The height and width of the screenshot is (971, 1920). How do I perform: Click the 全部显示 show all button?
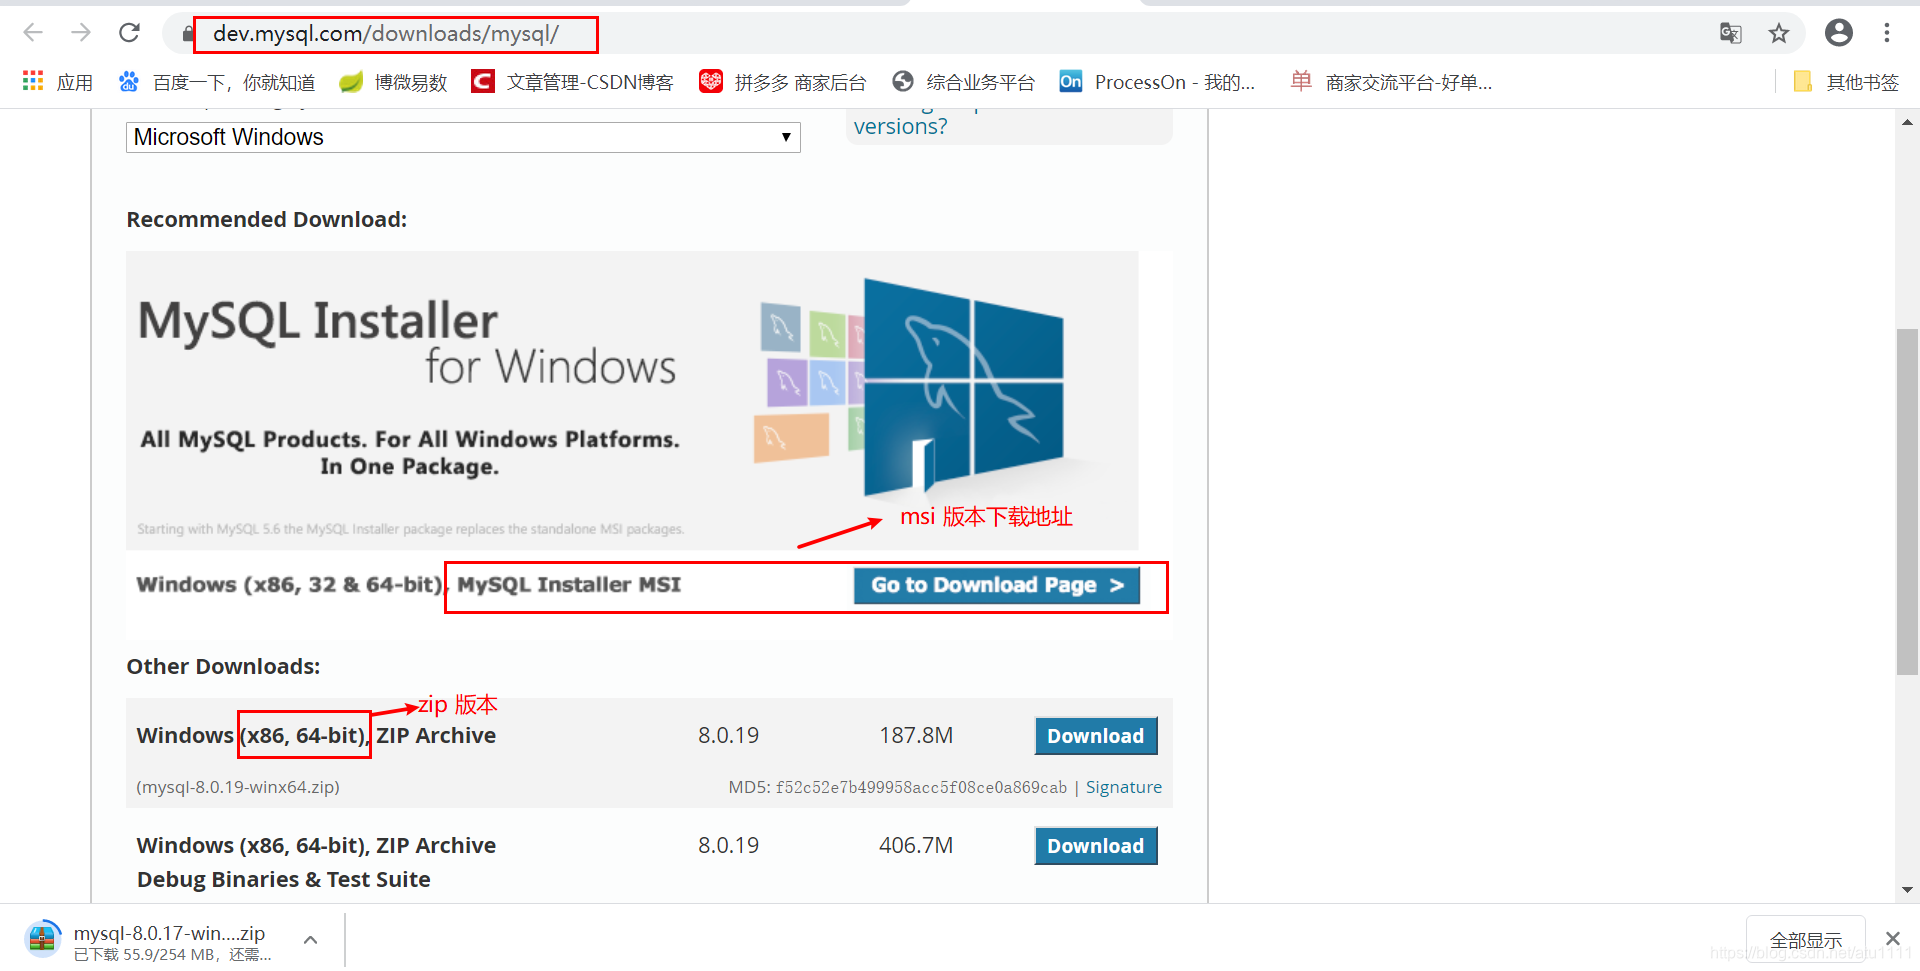[x=1806, y=940]
